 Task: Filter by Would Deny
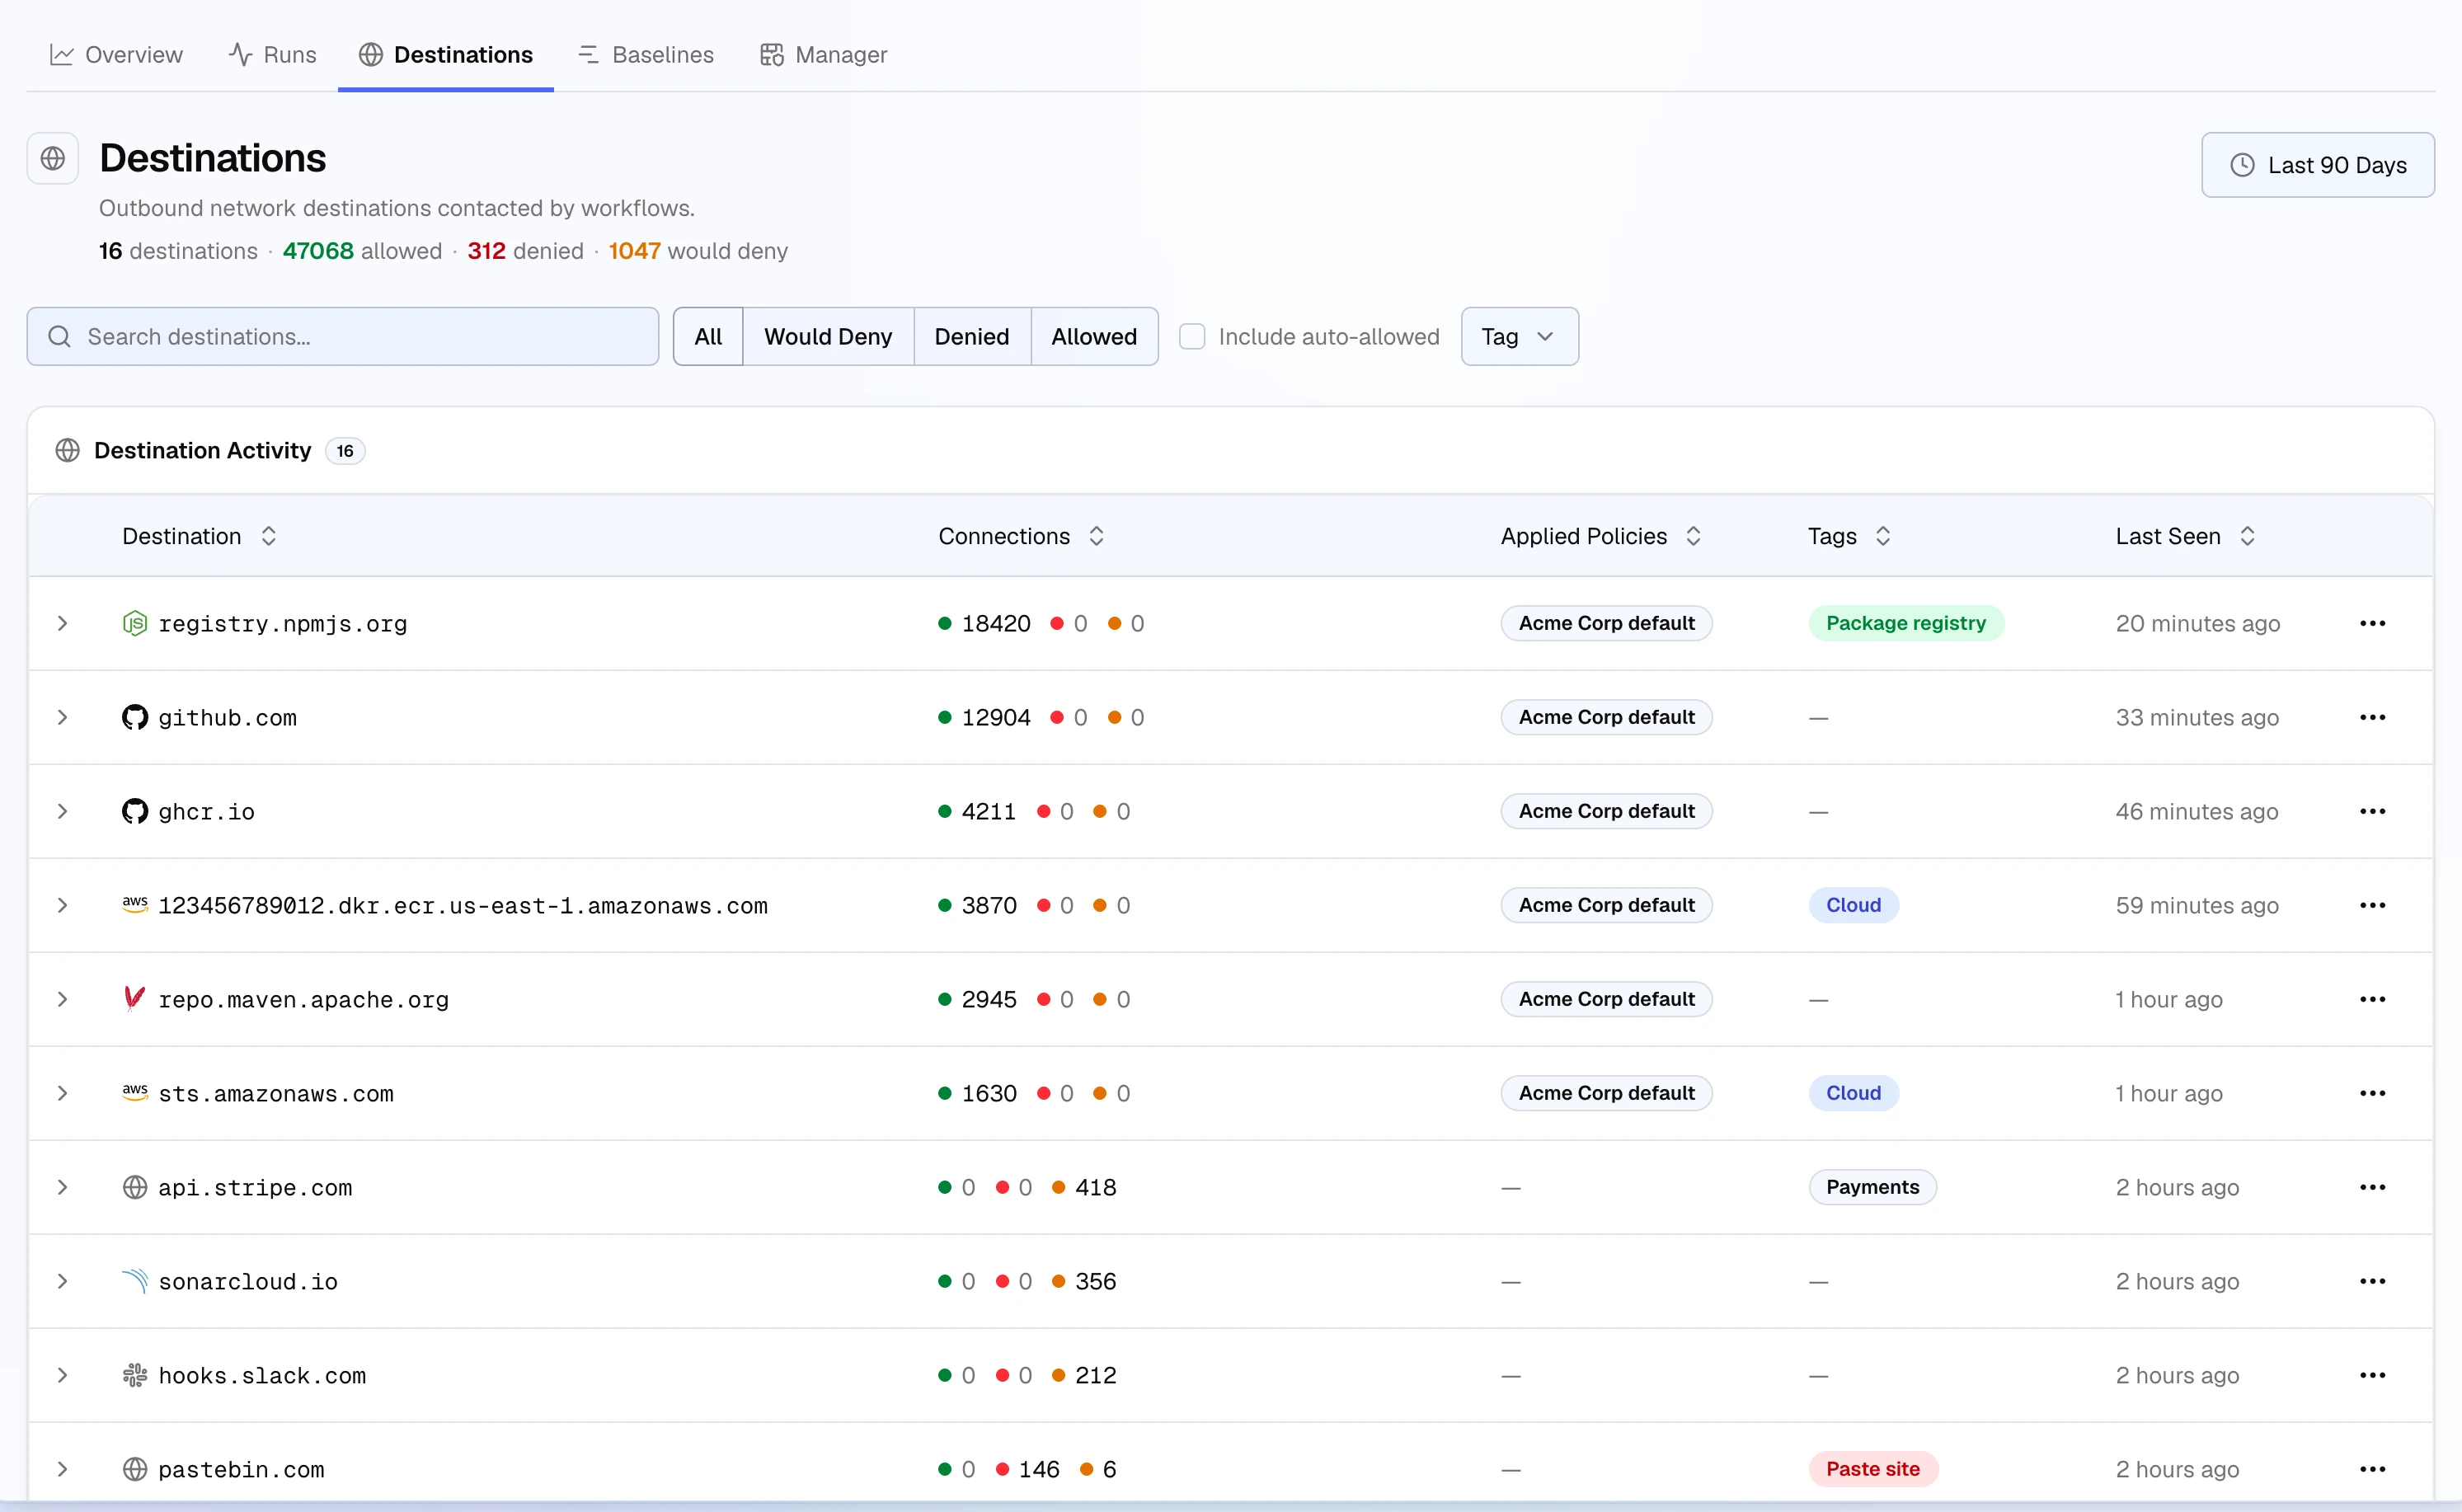[828, 337]
